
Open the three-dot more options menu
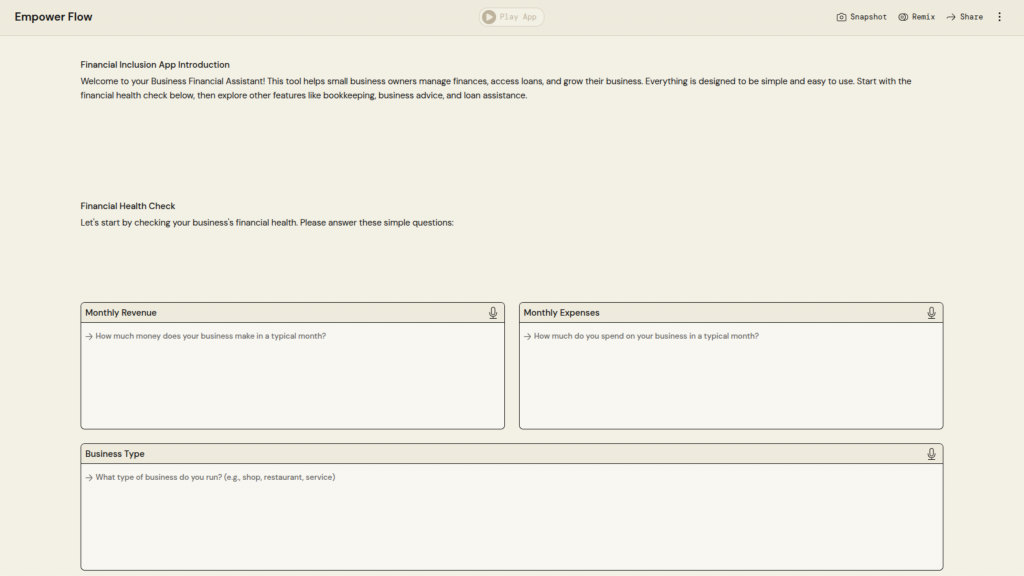[x=999, y=17]
